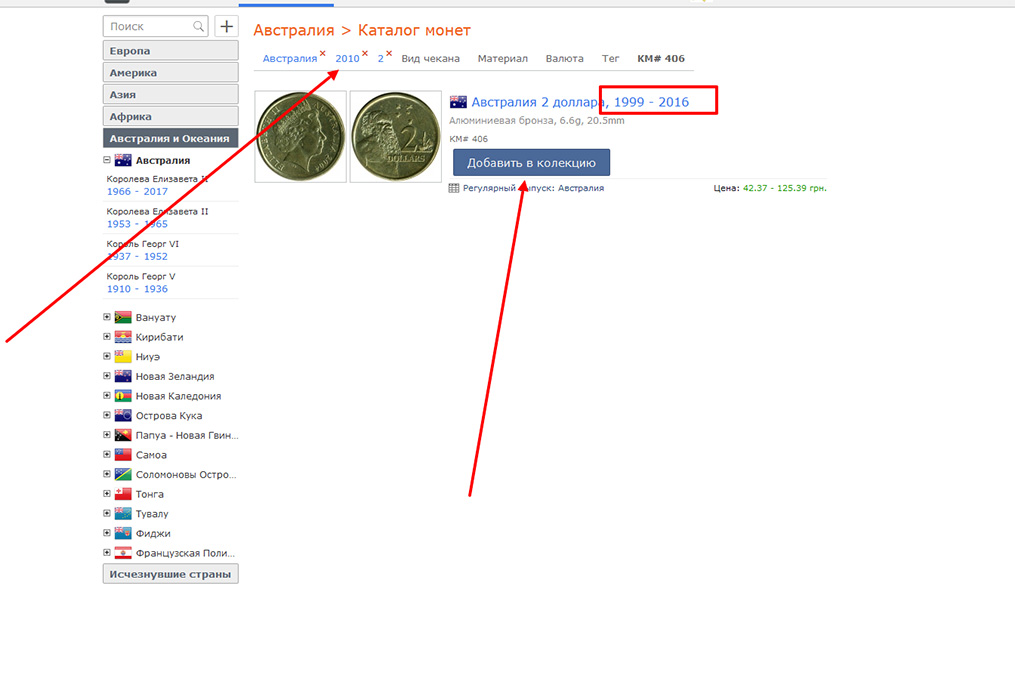Click the Fiji flag icon

click(x=123, y=533)
